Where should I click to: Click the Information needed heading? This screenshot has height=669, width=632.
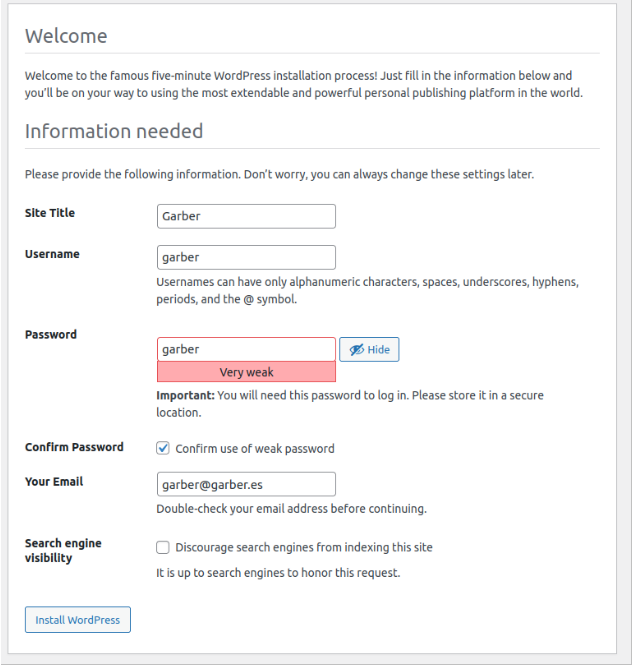(114, 131)
